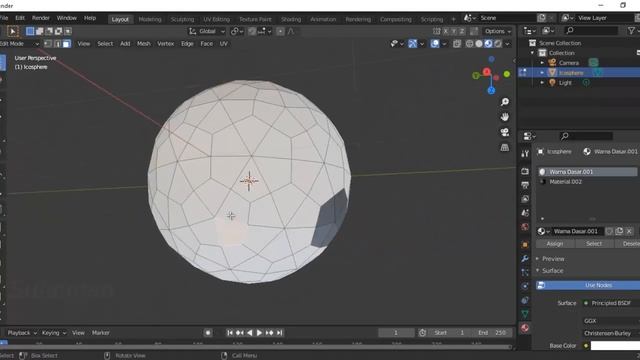Viewport: 640px width, 360px height.
Task: Open Global transform orientation dropdown
Action: (207, 31)
